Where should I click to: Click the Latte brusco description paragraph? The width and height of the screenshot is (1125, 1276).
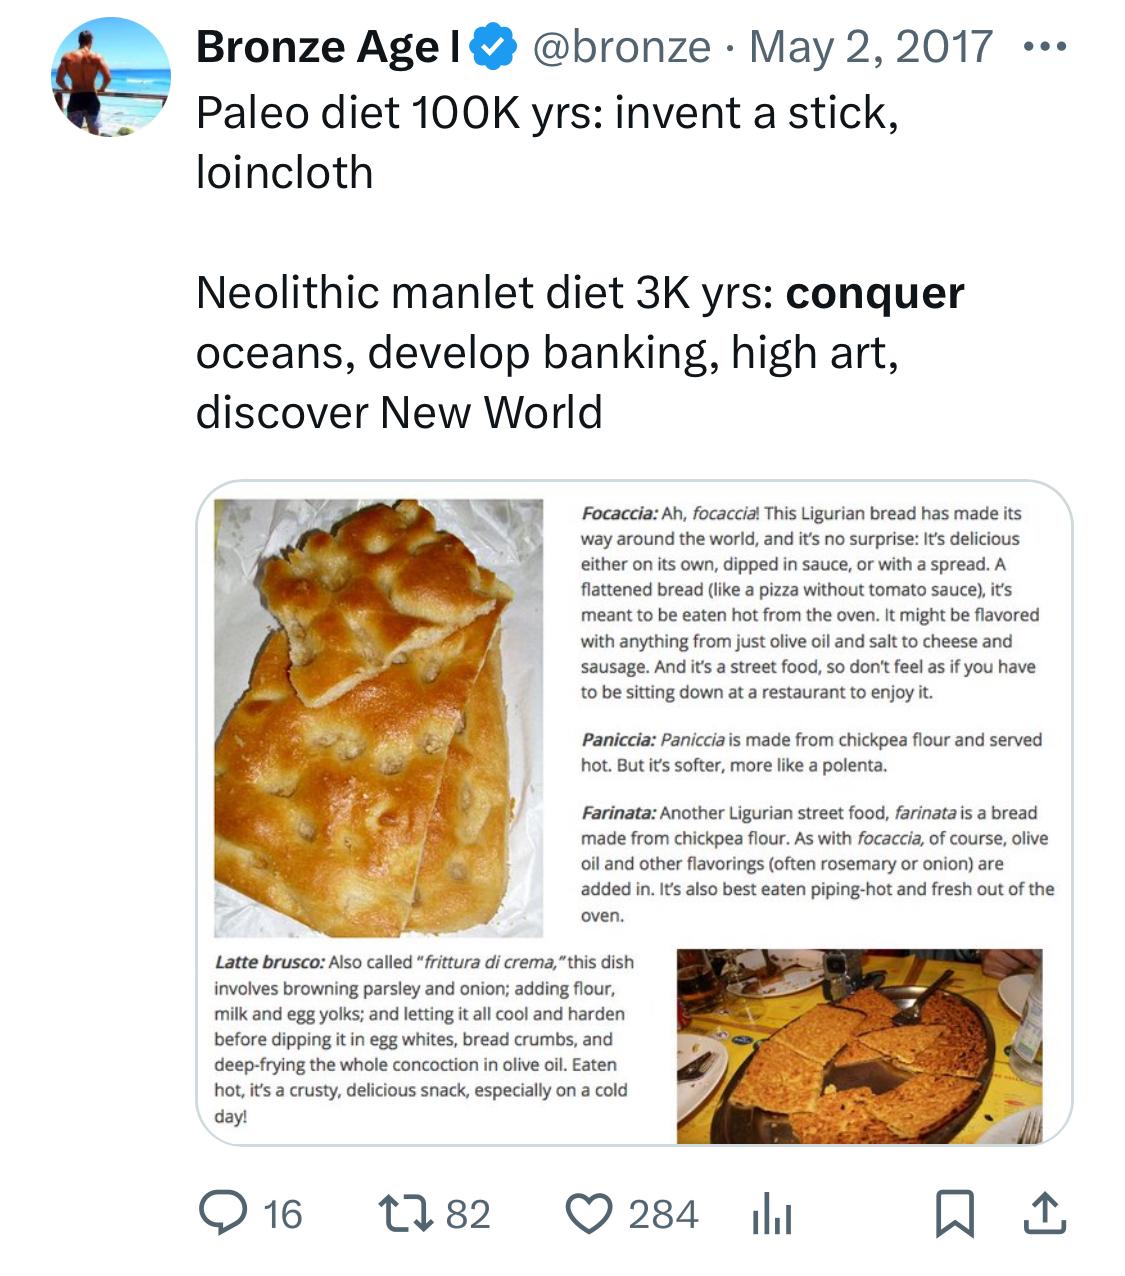click(424, 1039)
